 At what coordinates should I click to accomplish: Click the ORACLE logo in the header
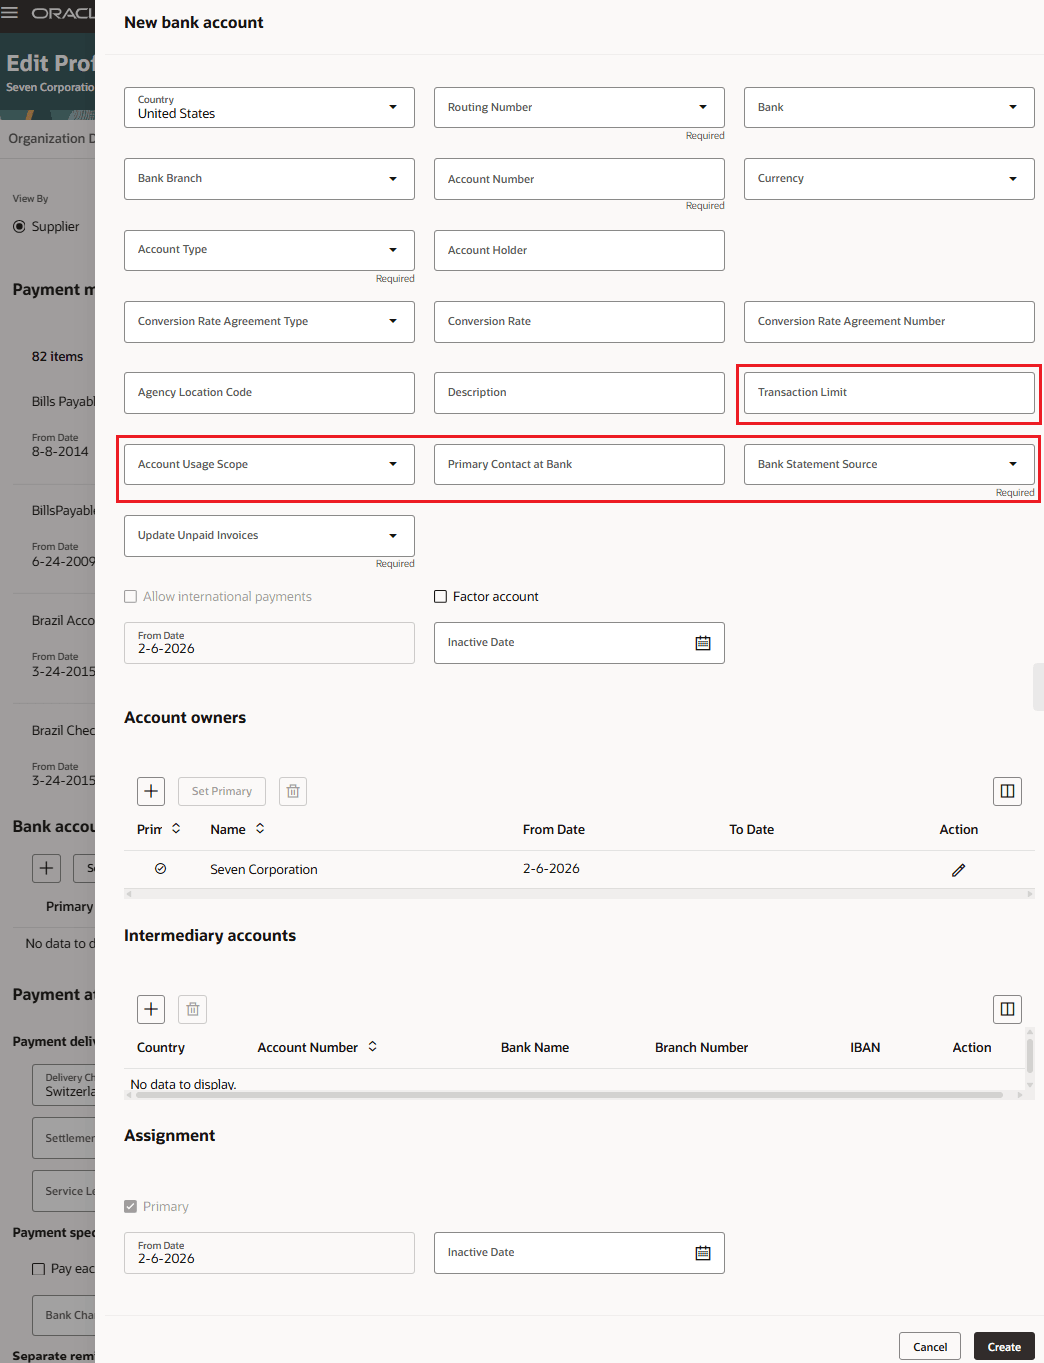64,13
